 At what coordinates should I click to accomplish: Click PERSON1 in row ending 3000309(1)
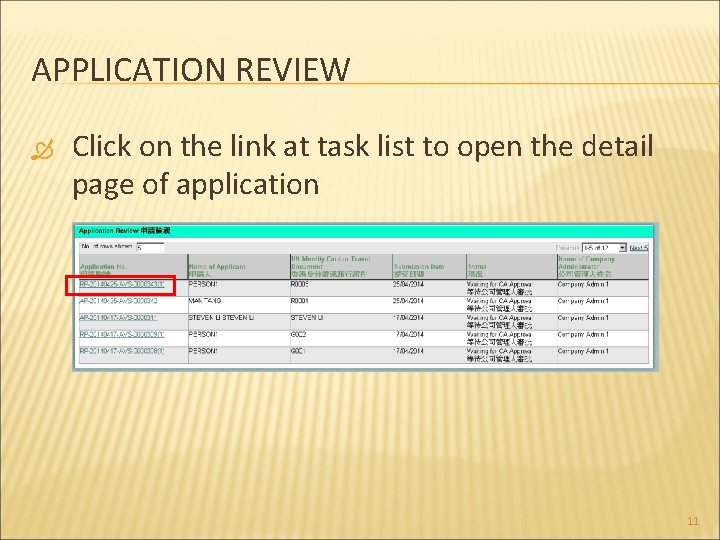click(x=202, y=334)
